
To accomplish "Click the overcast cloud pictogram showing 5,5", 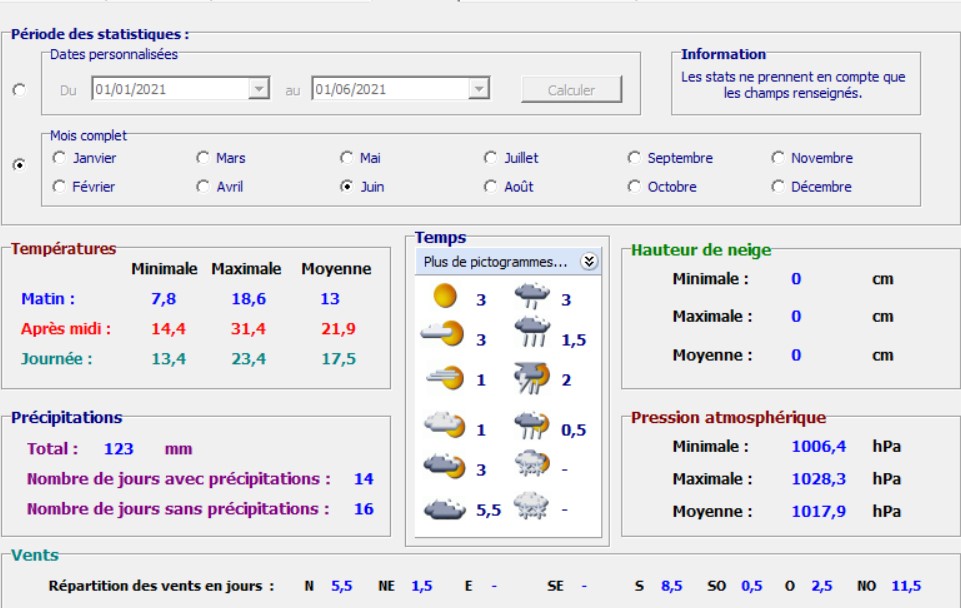I will 445,509.
